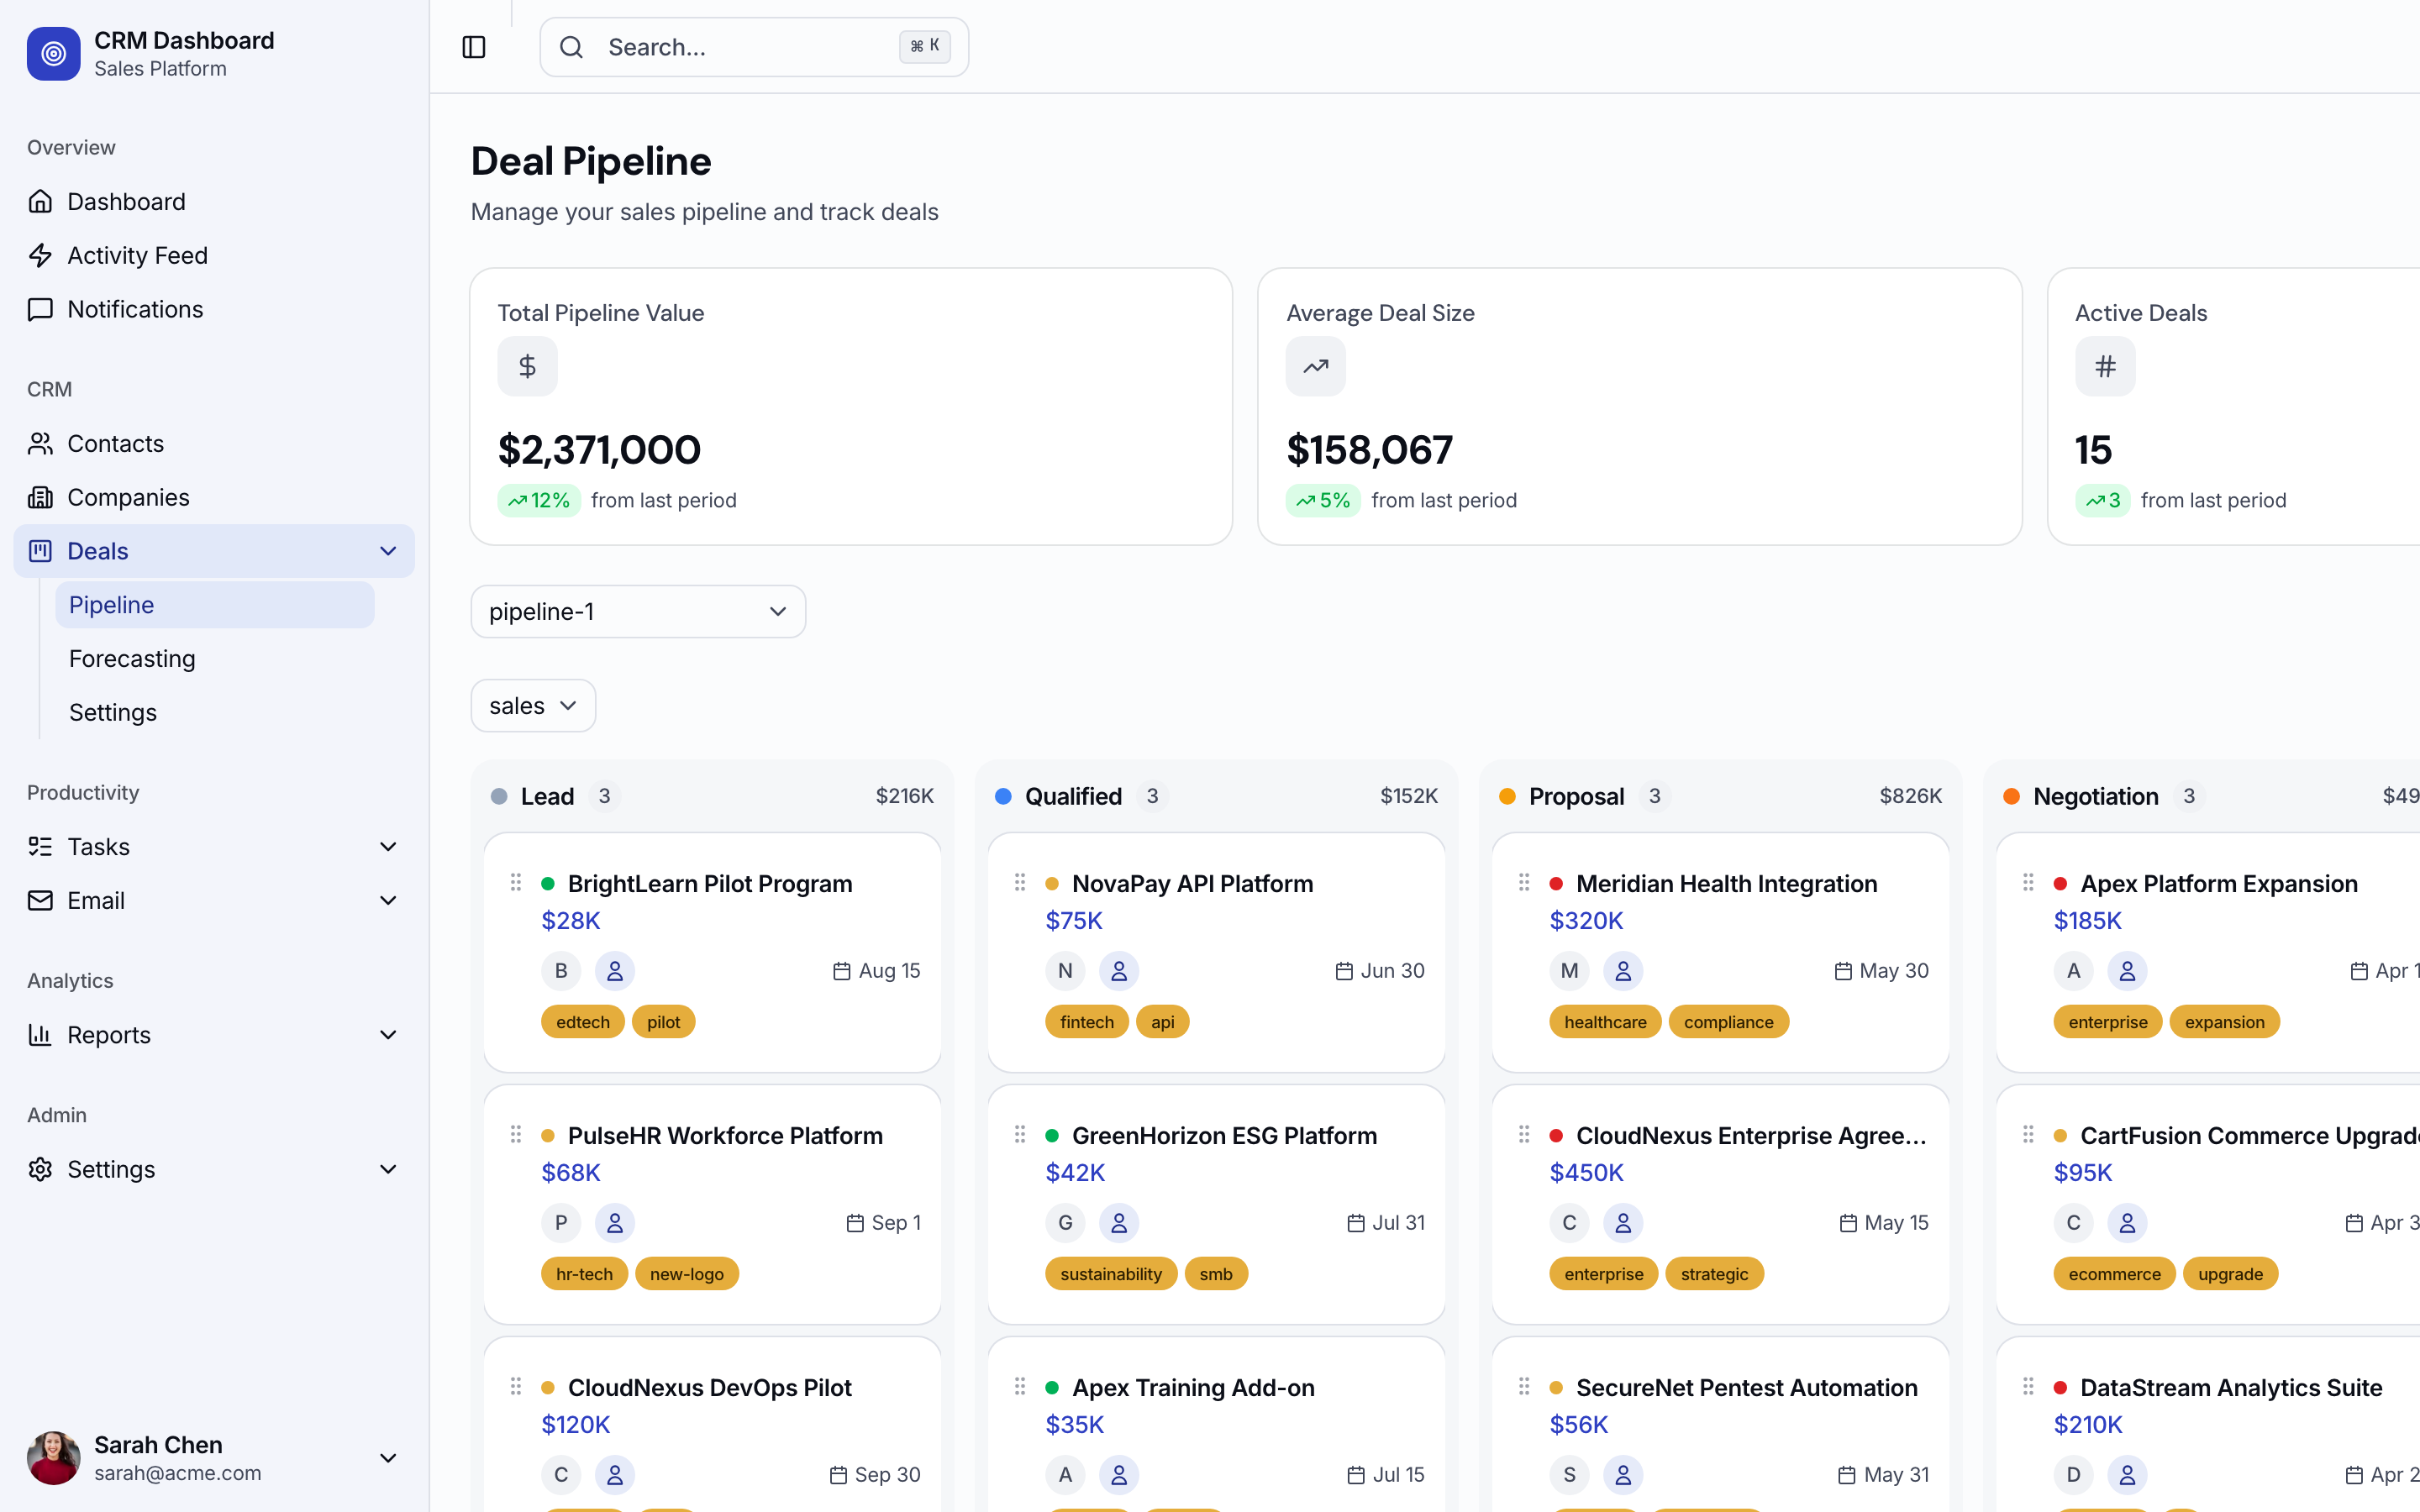Select Forecasting in the sidebar

point(132,658)
